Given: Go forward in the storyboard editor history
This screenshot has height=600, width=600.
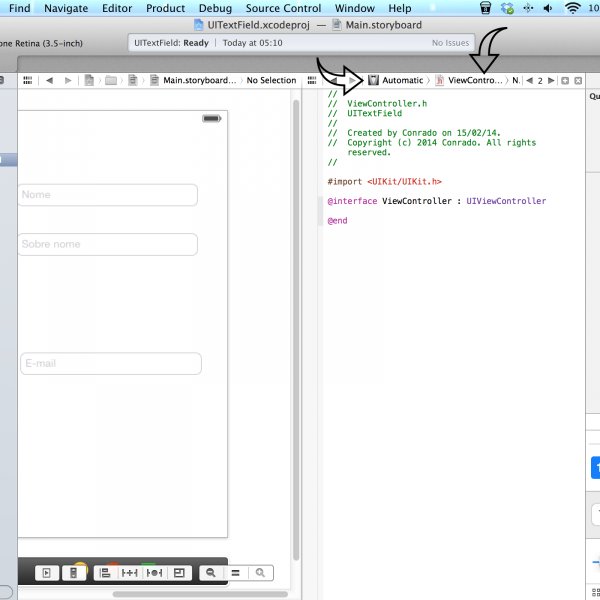Looking at the screenshot, I should 68,80.
